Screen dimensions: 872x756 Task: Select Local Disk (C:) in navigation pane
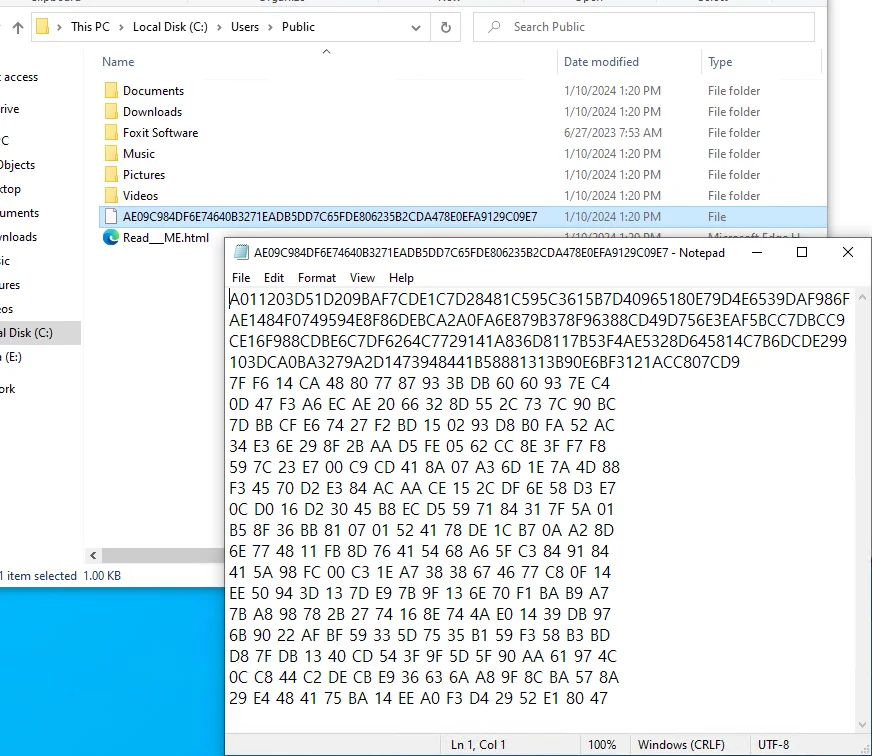[26, 333]
